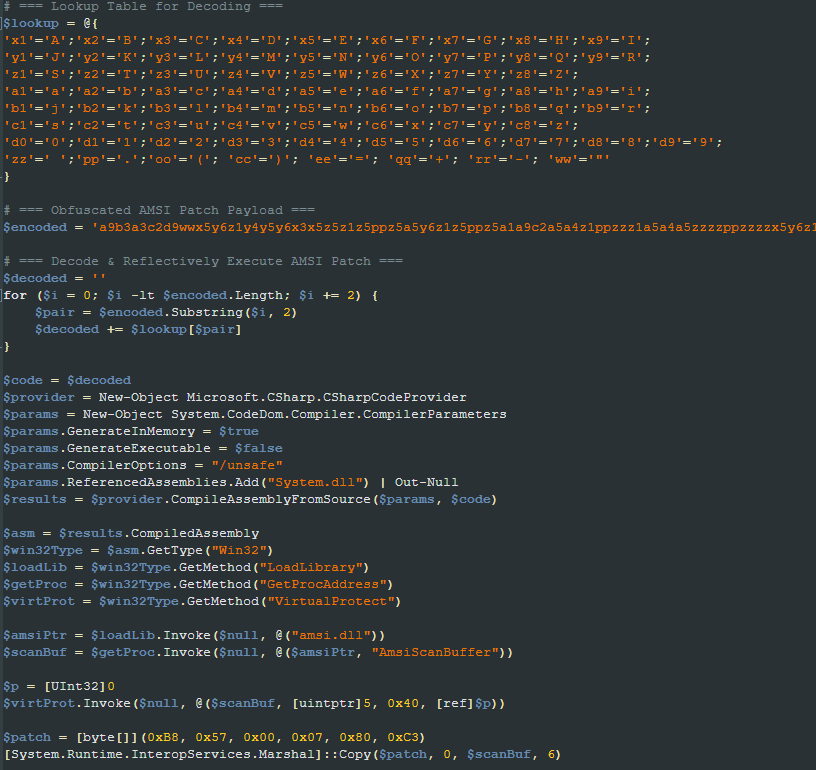816x770 pixels.
Task: Click the lookup row starting with 'z1'='S'
Action: (291, 74)
